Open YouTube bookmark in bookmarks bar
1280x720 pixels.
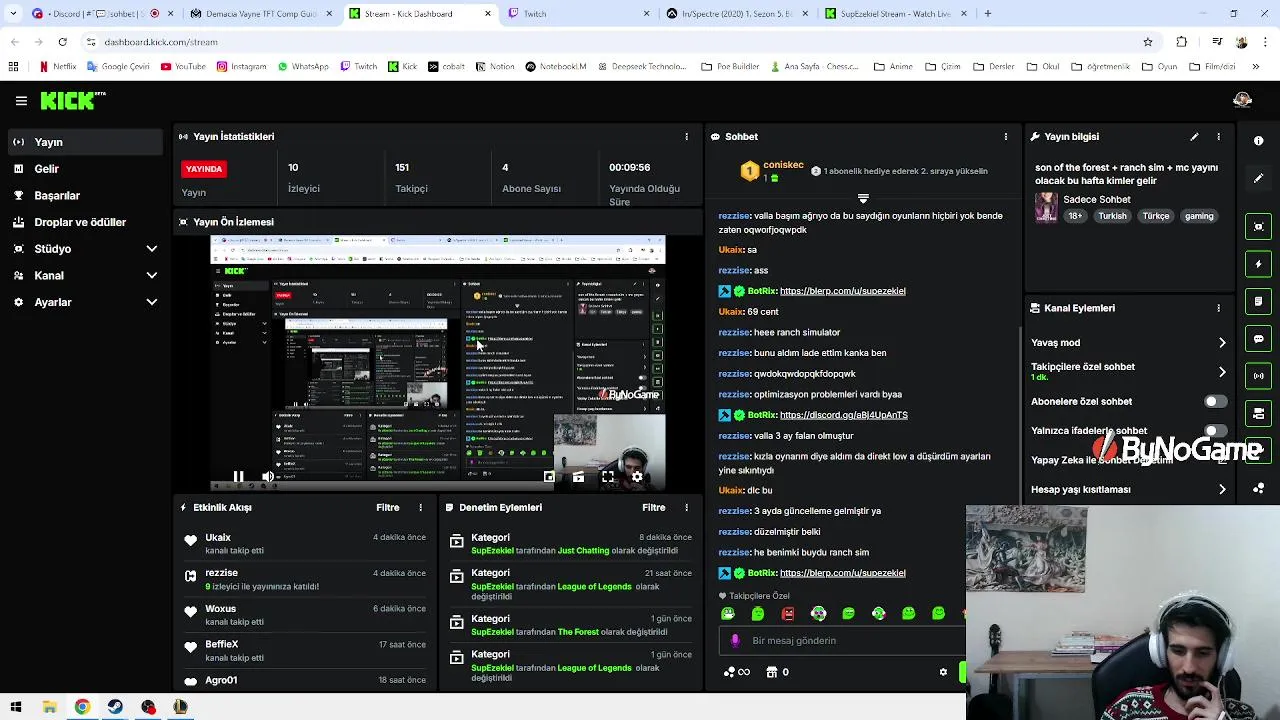pyautogui.click(x=183, y=67)
